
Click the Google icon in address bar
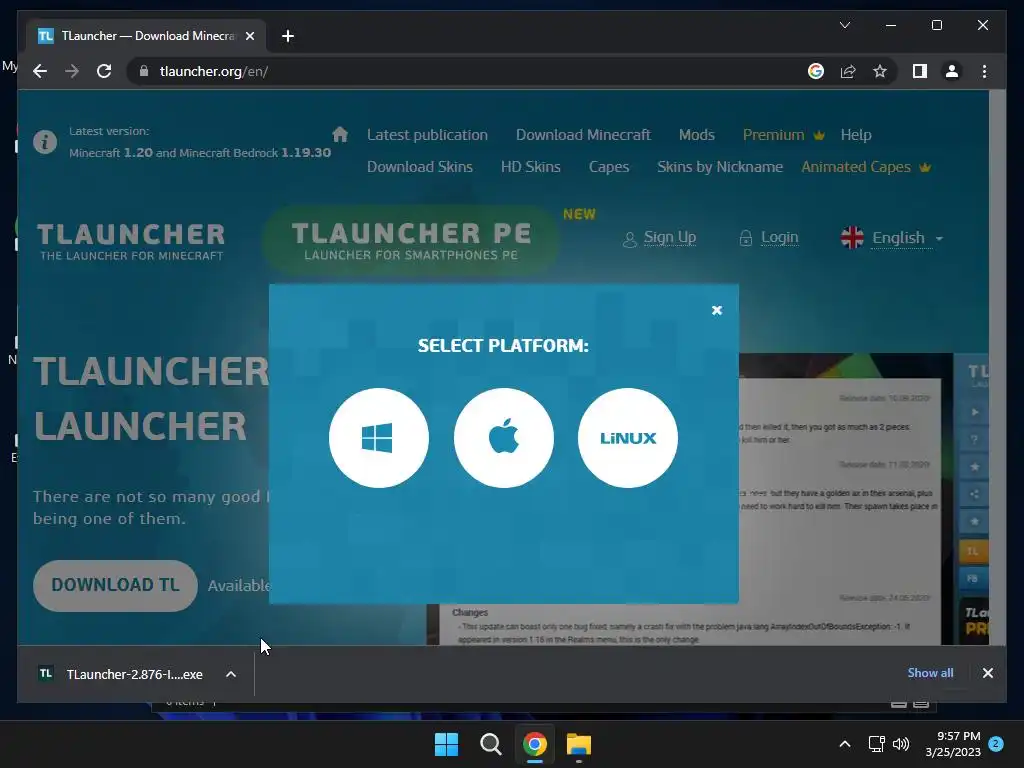click(x=816, y=71)
